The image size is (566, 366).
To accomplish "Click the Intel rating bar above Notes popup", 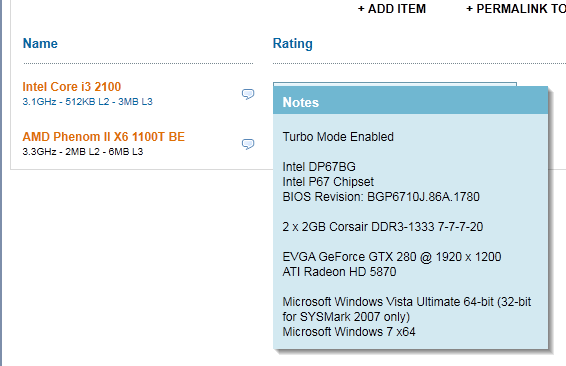I will tap(395, 84).
